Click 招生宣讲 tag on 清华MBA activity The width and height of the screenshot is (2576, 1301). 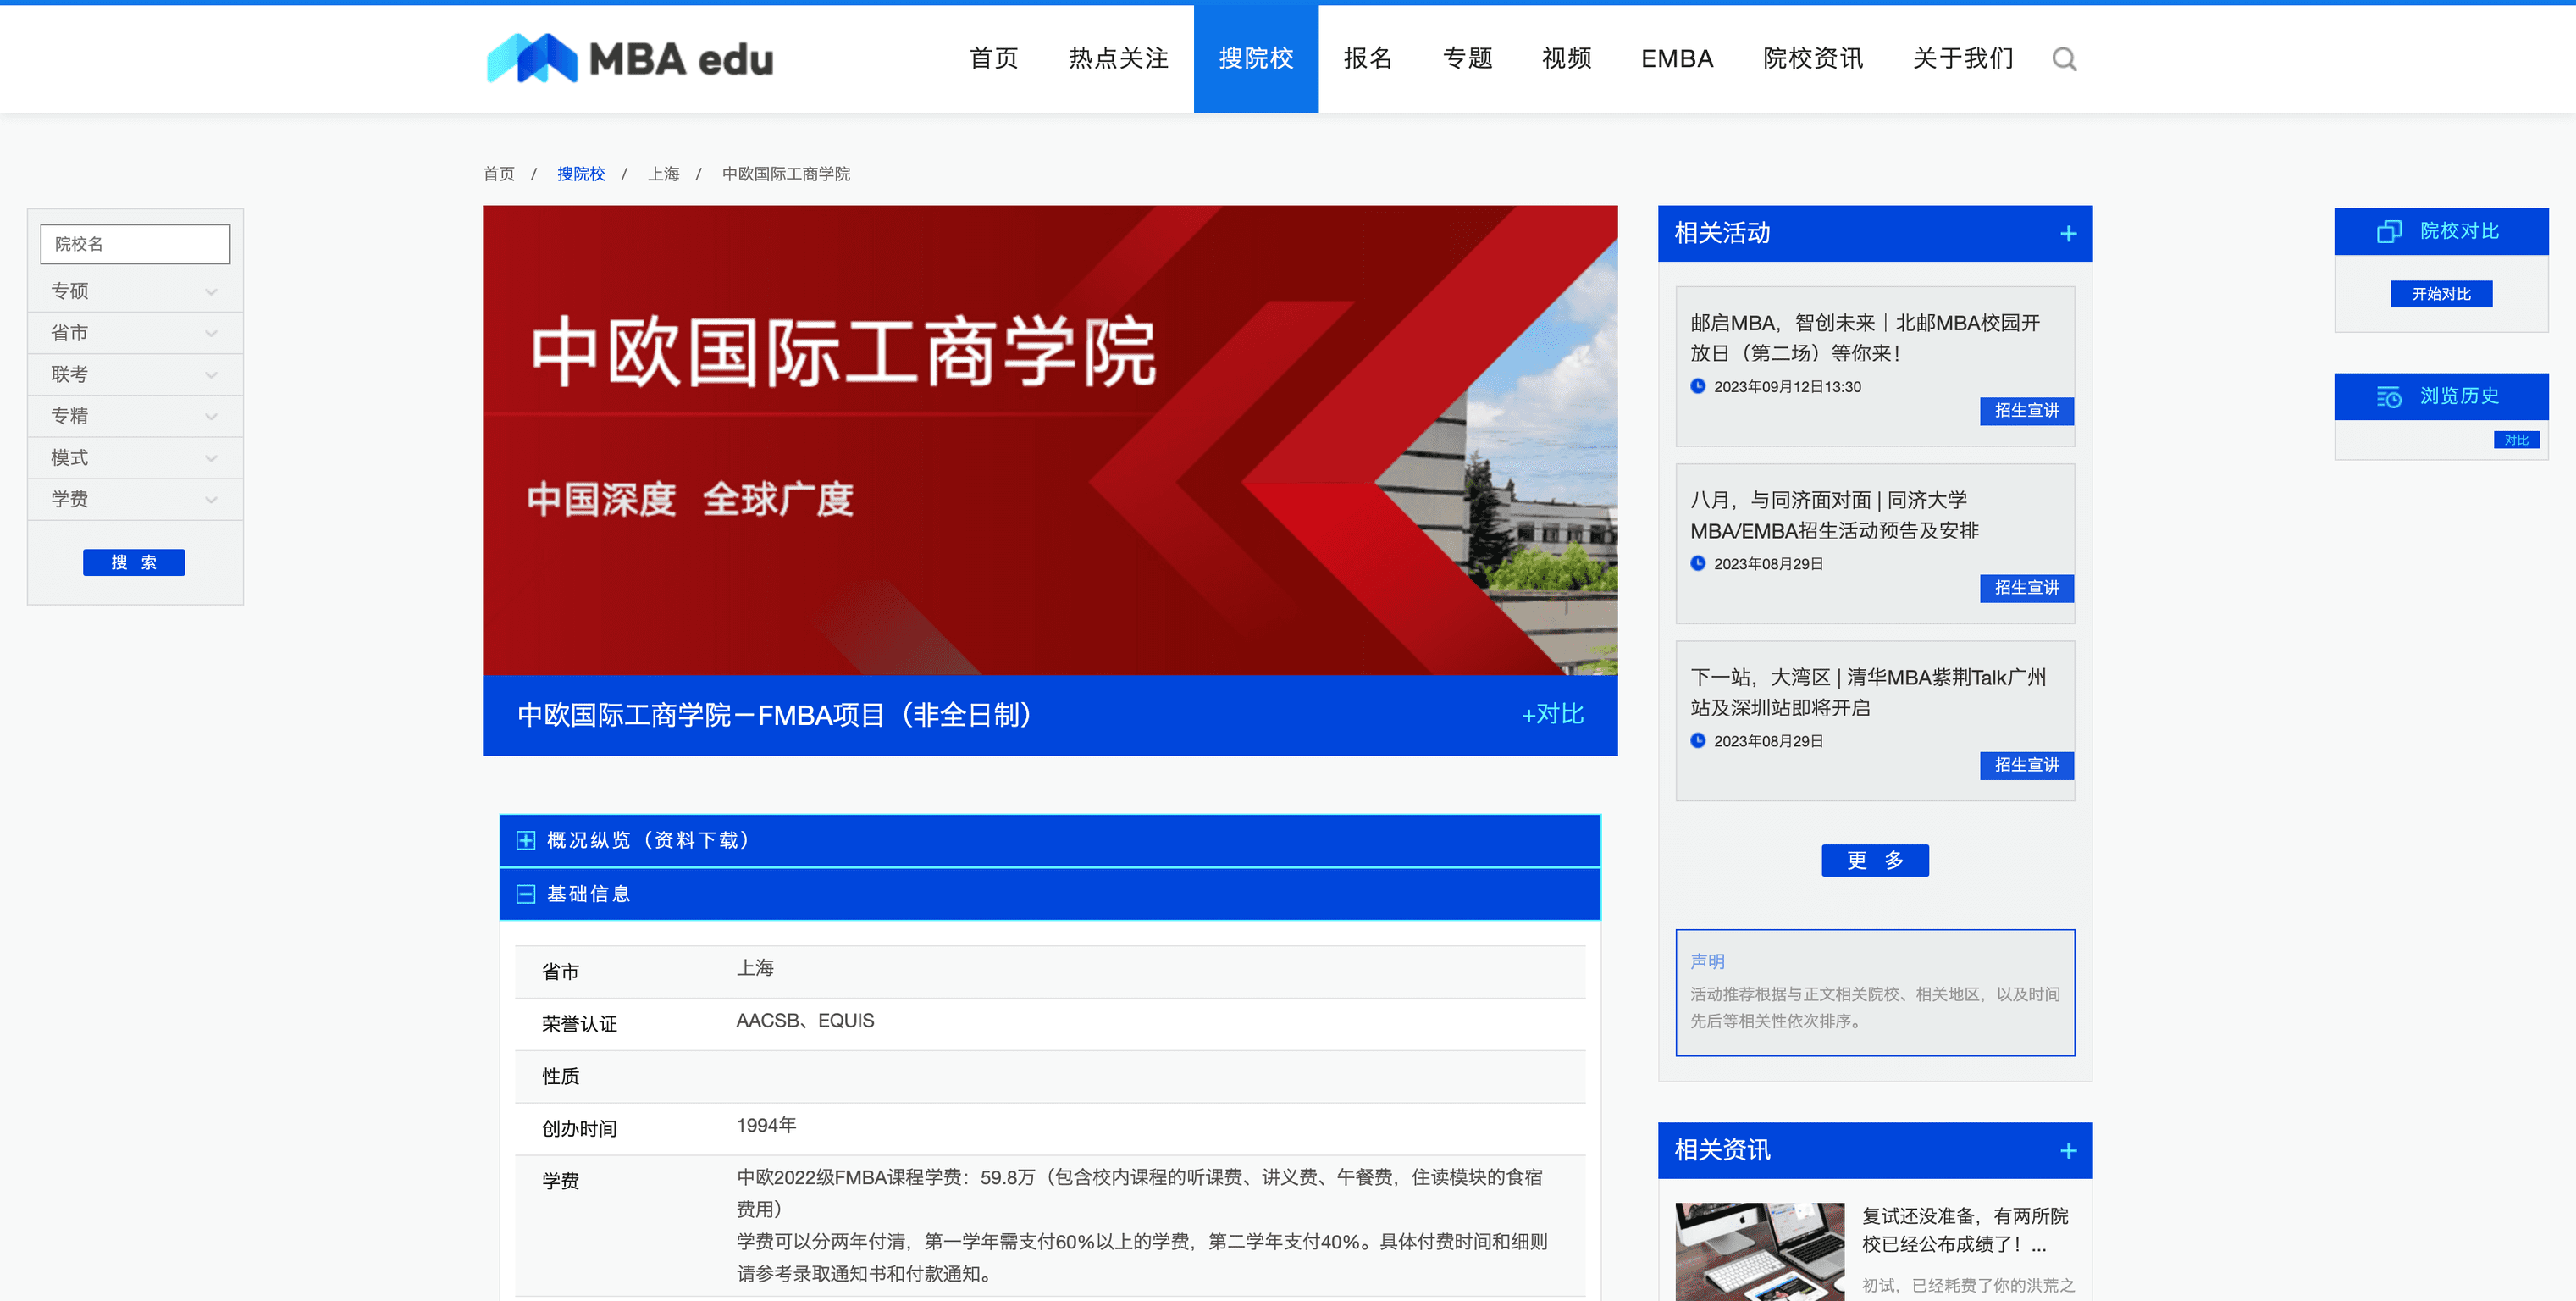click(x=2026, y=765)
